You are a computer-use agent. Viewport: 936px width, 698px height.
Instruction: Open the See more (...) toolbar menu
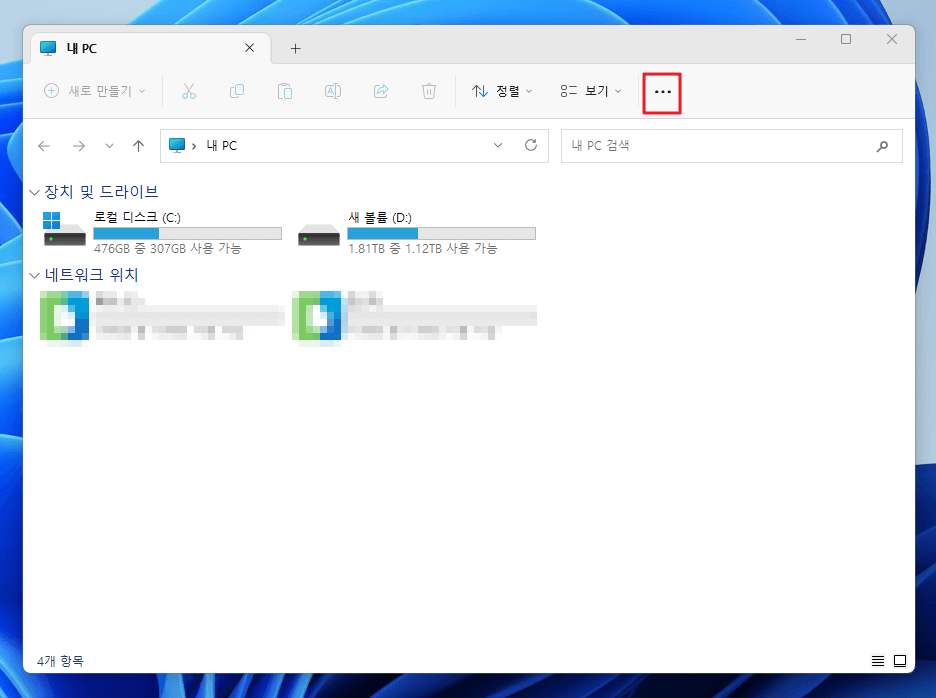[661, 91]
